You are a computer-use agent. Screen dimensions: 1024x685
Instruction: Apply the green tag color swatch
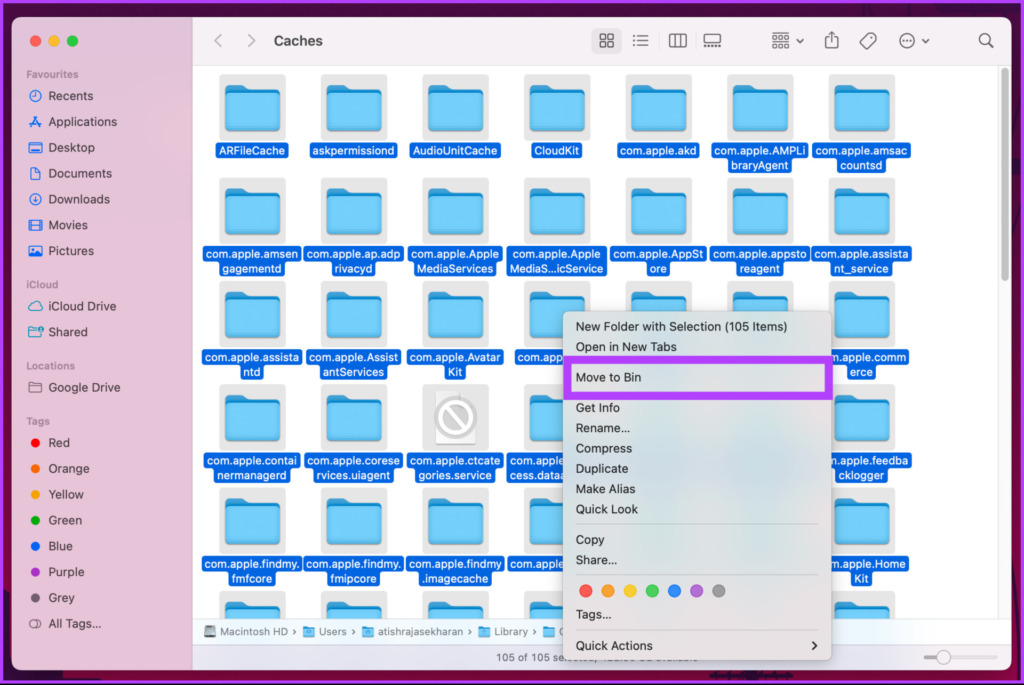(652, 591)
